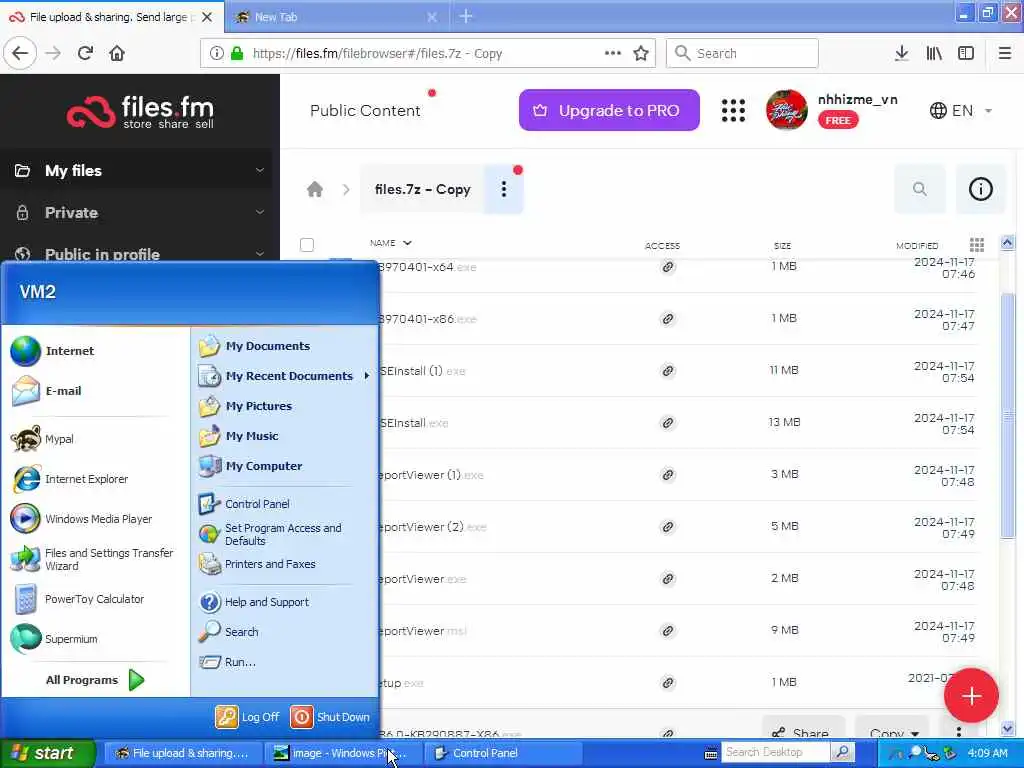
Task: Click the scroll-up arrow of the file list
Action: [x=1007, y=243]
